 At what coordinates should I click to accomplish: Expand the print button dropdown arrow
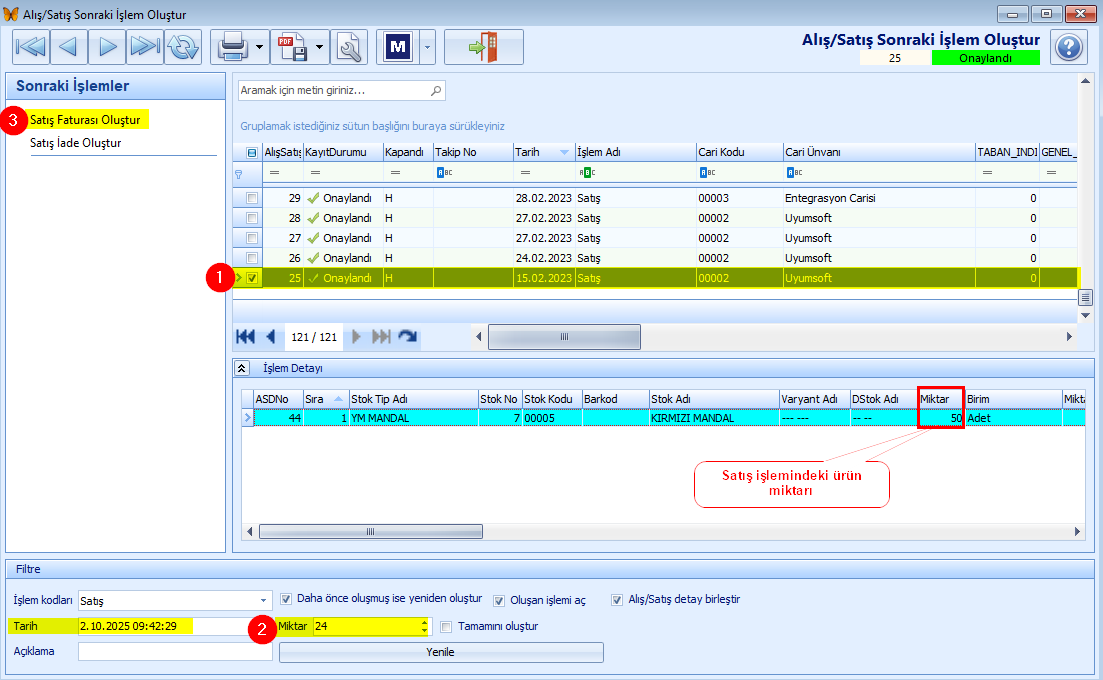point(257,46)
